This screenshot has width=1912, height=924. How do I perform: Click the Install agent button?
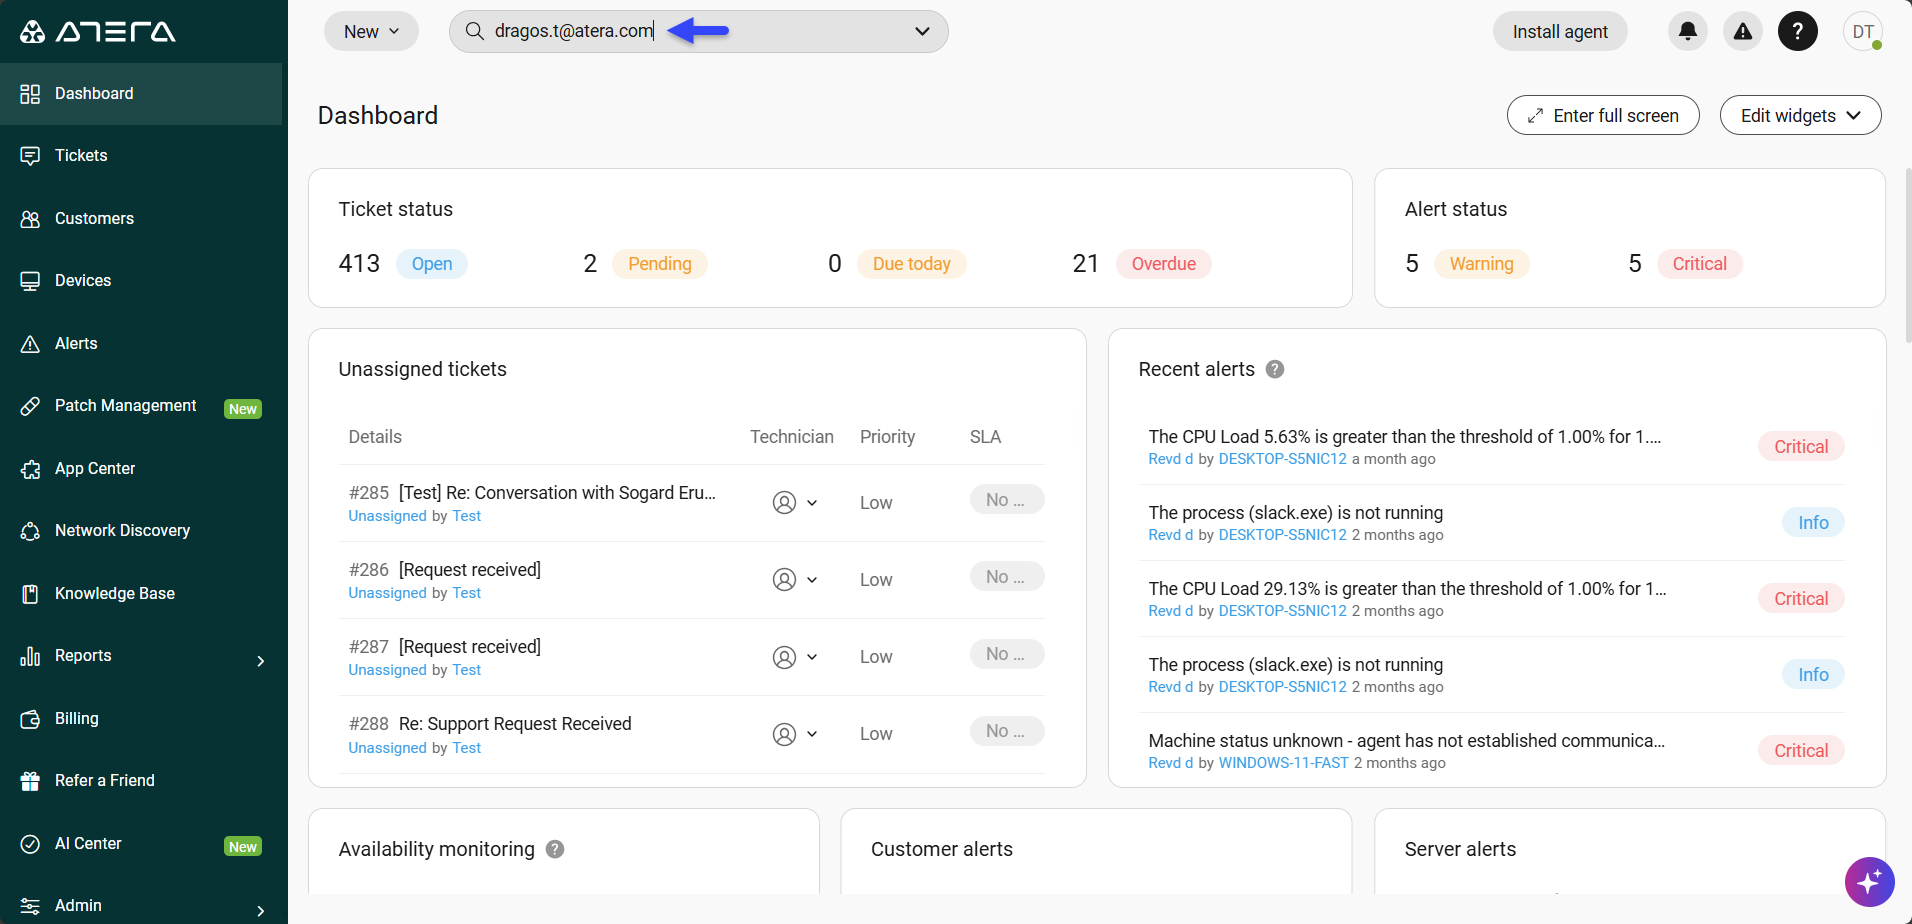pyautogui.click(x=1559, y=31)
